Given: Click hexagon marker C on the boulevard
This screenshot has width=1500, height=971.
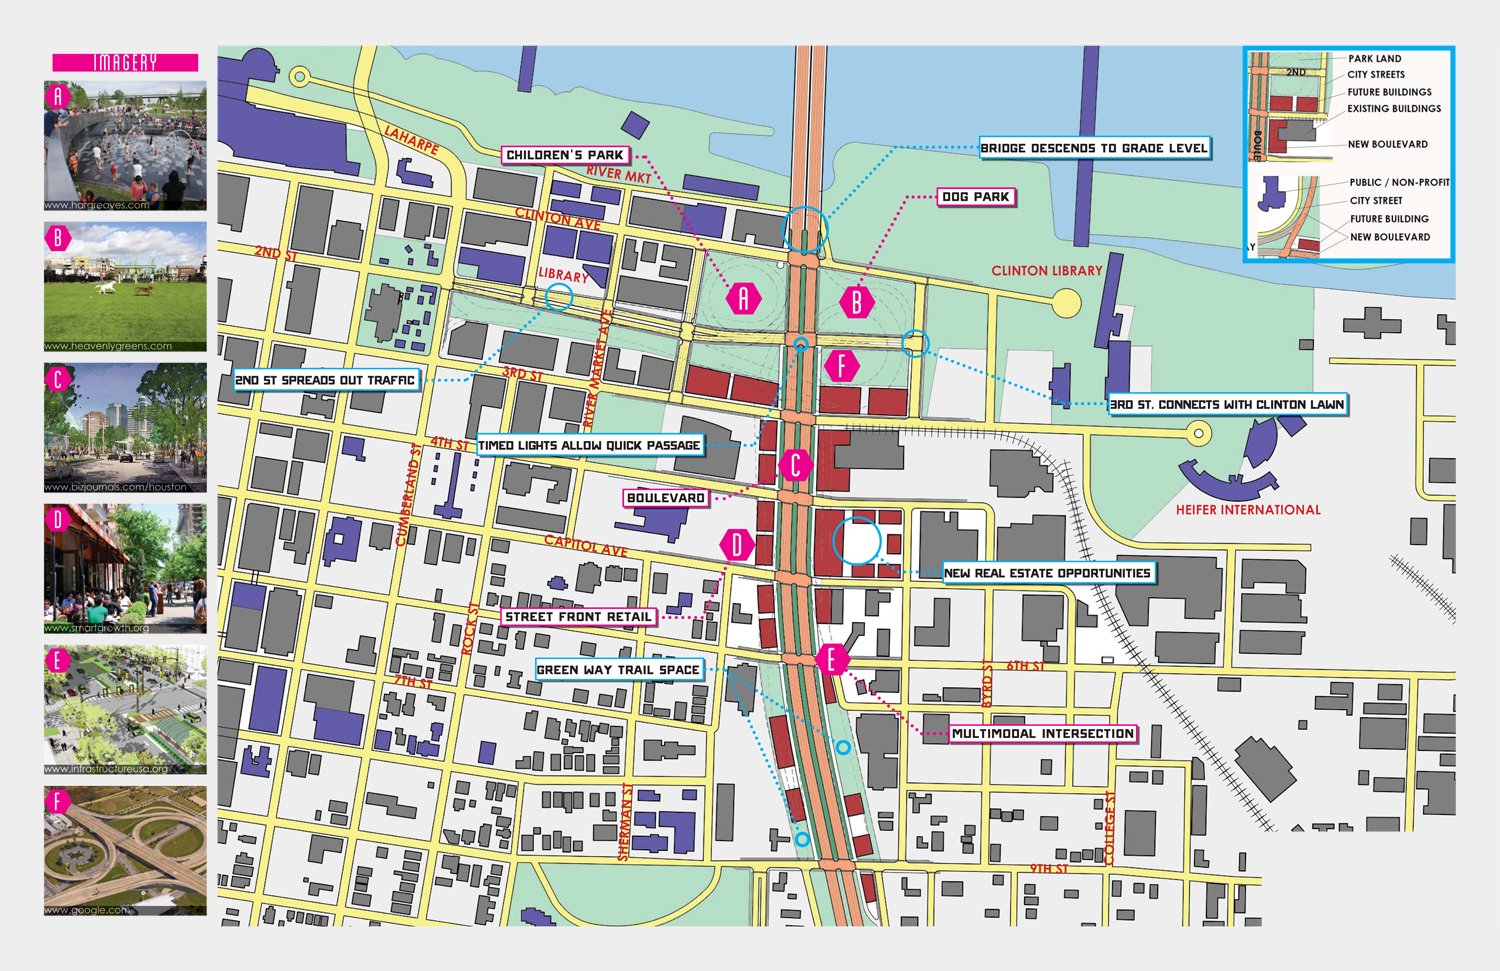Looking at the screenshot, I should coord(796,465).
